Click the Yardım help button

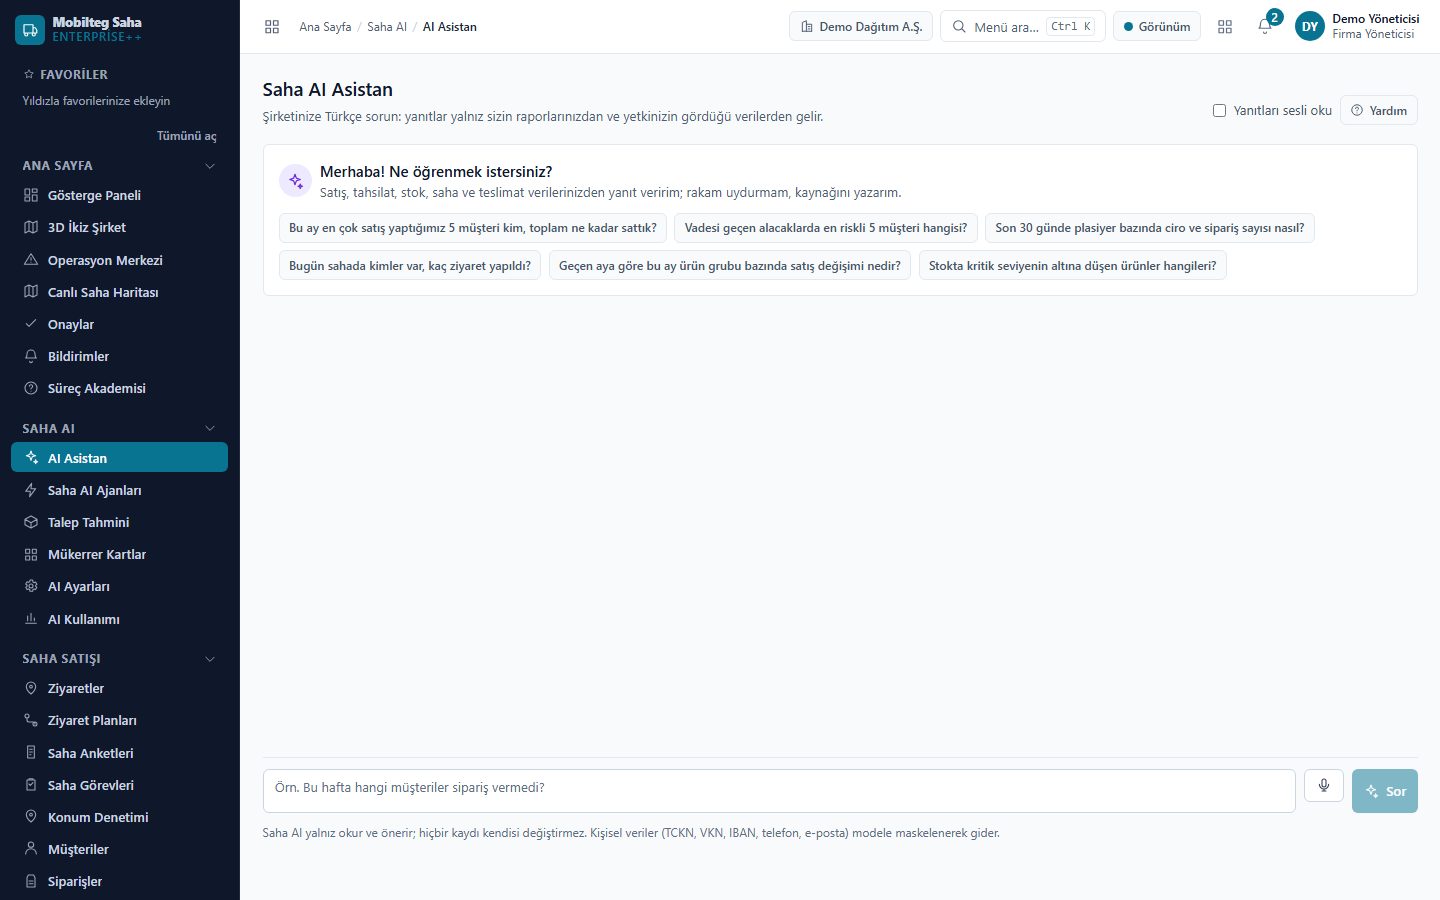tap(1379, 110)
